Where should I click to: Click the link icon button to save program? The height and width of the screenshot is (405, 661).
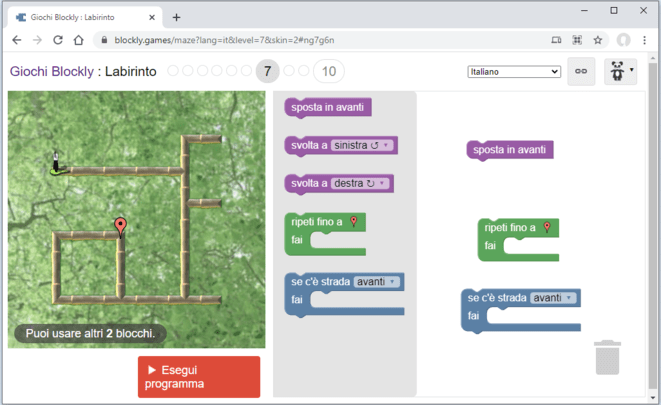click(580, 72)
